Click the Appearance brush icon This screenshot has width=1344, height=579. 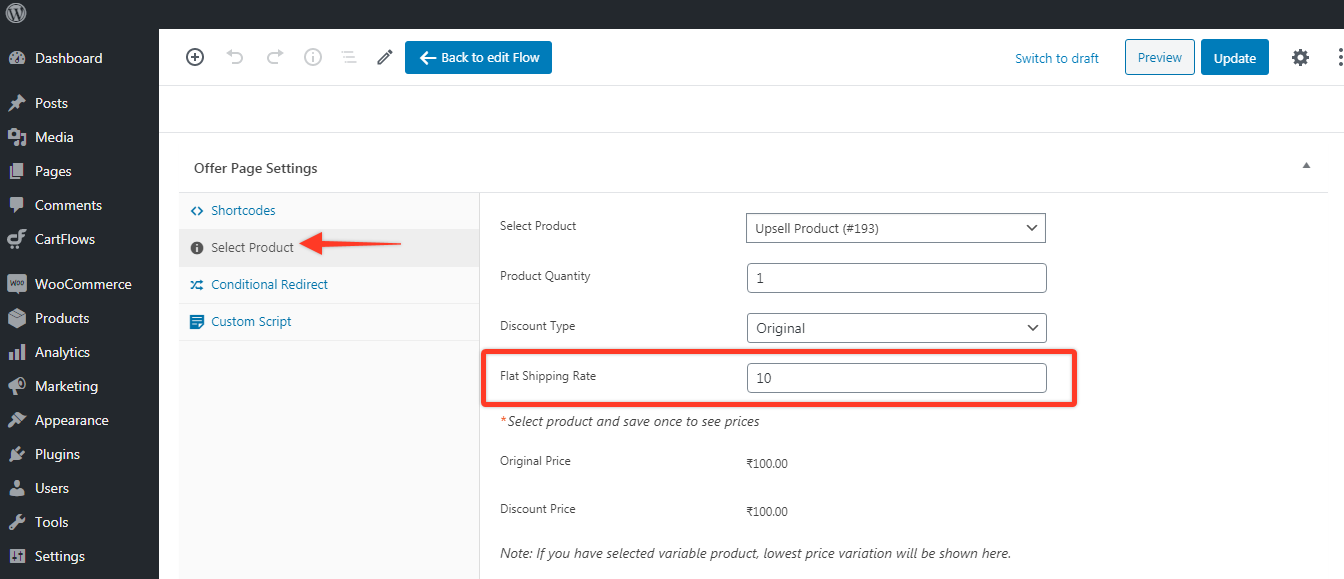point(16,420)
